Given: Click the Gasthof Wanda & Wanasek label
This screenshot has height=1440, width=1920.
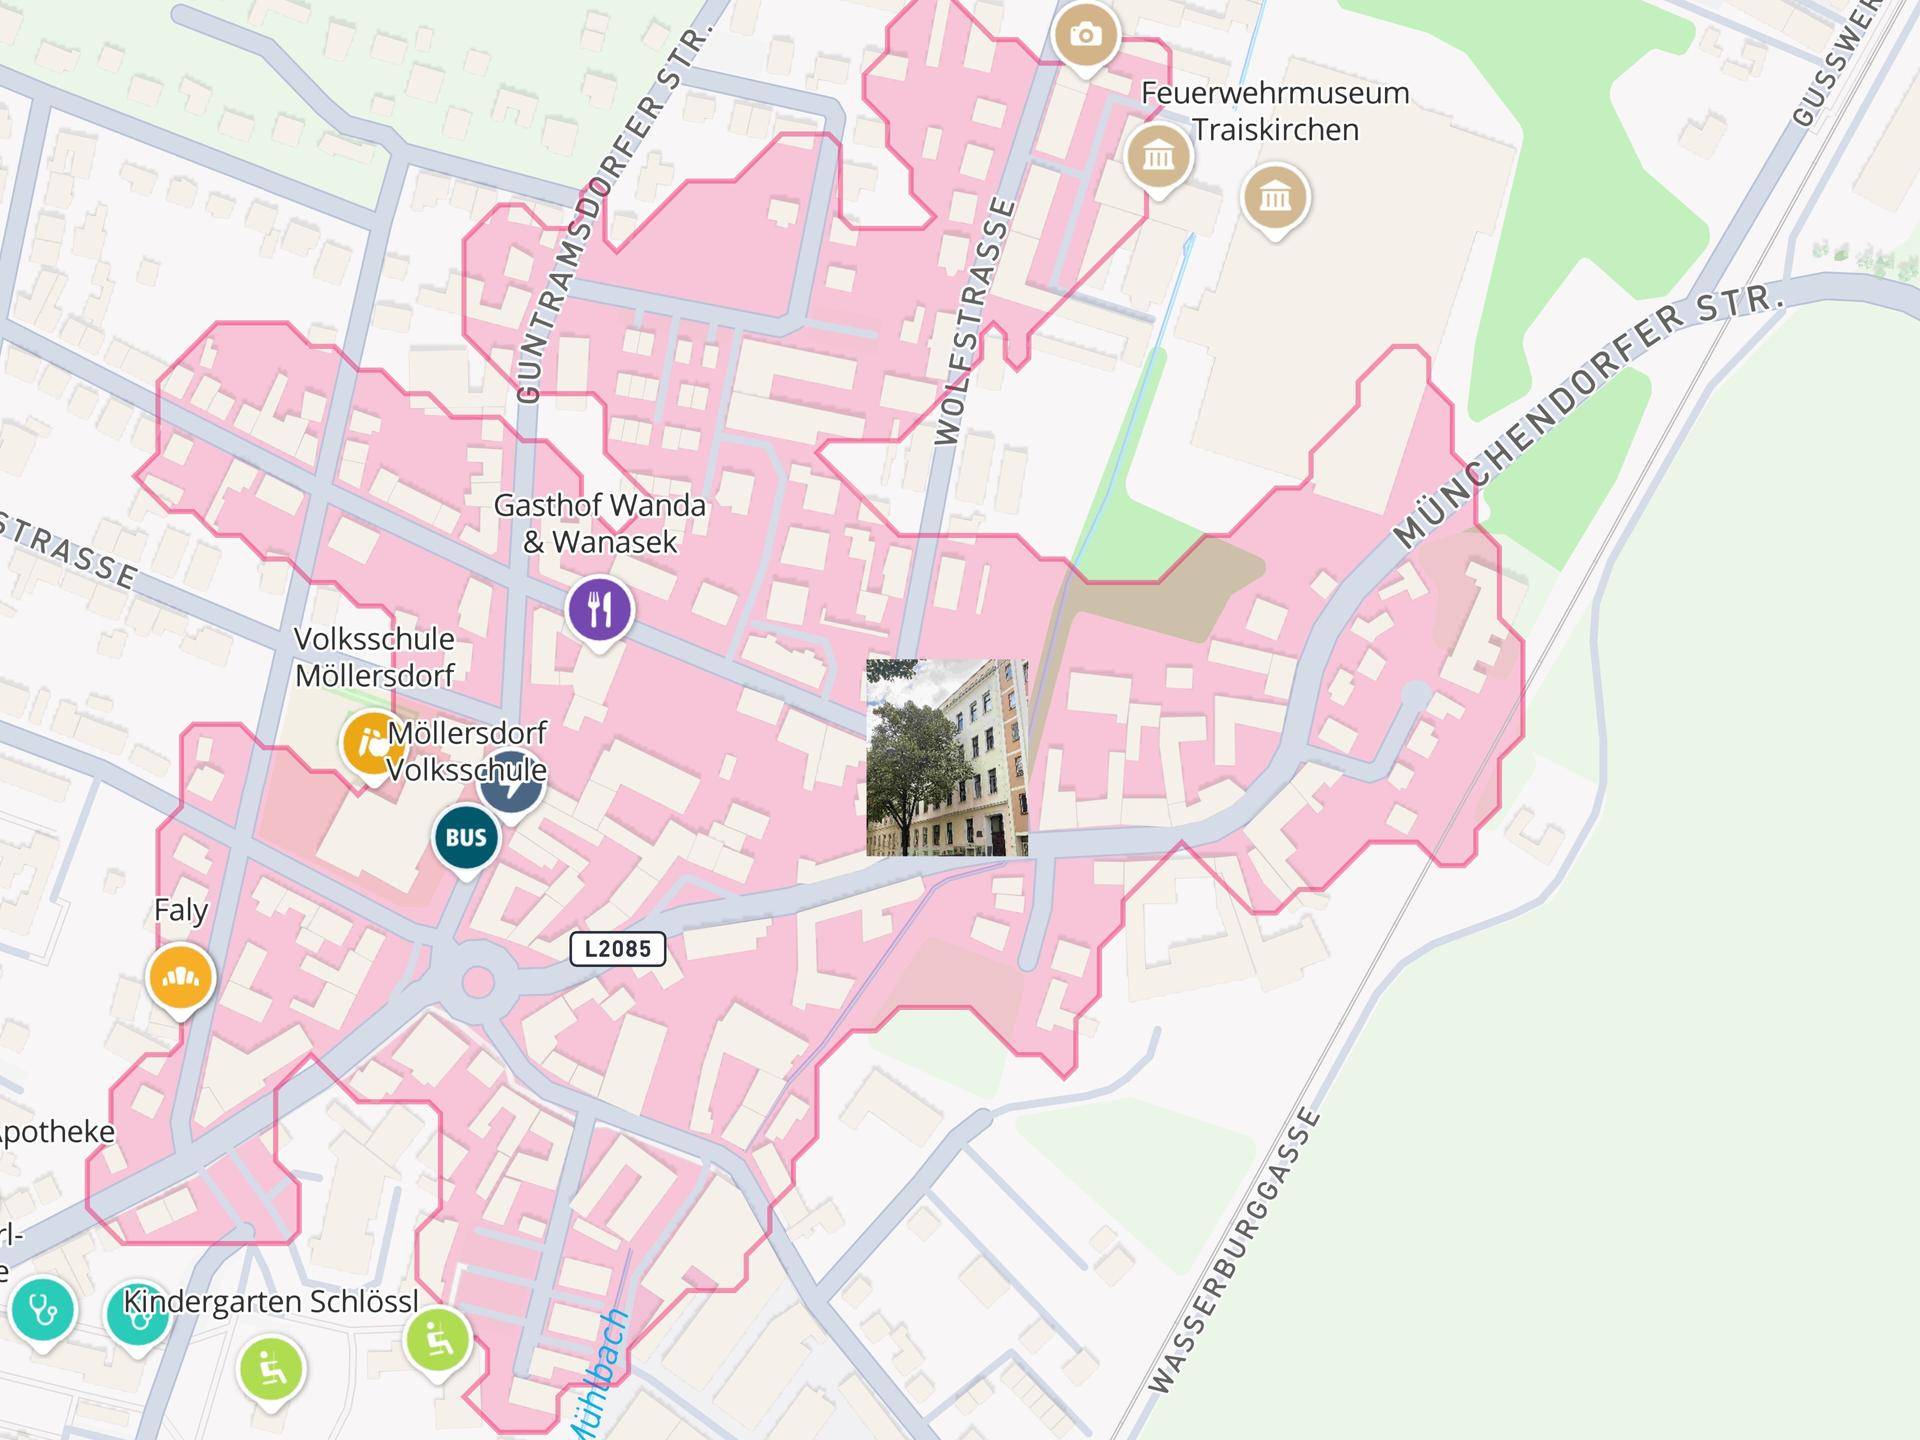Looking at the screenshot, I should 600,523.
